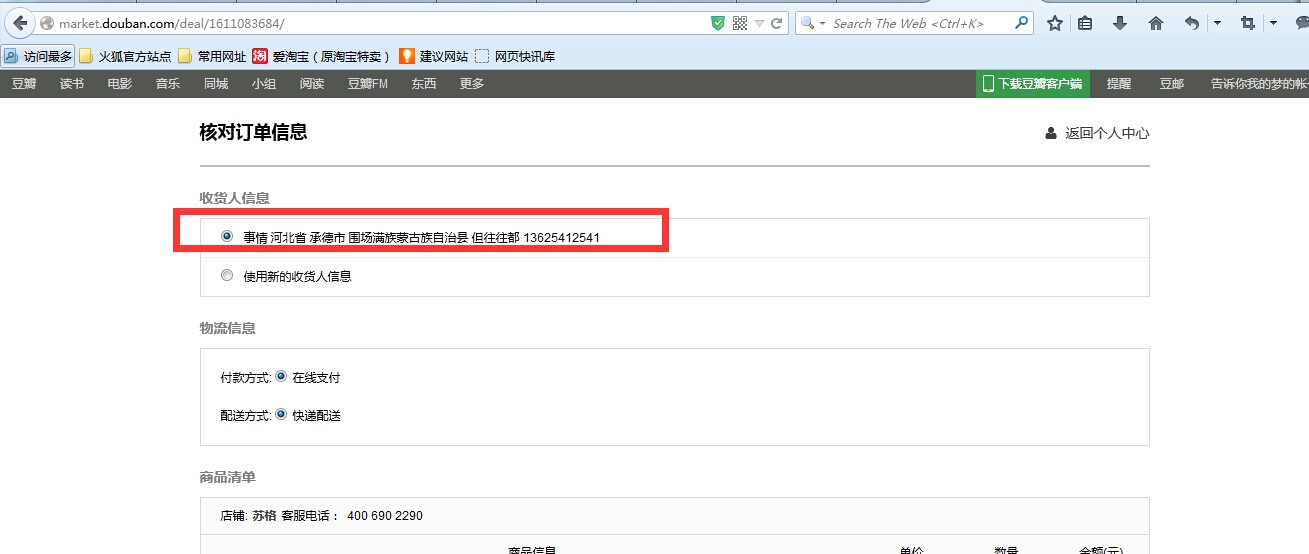The width and height of the screenshot is (1309, 554).
Task: Open 豆瓣FM in site navigation
Action: (367, 84)
